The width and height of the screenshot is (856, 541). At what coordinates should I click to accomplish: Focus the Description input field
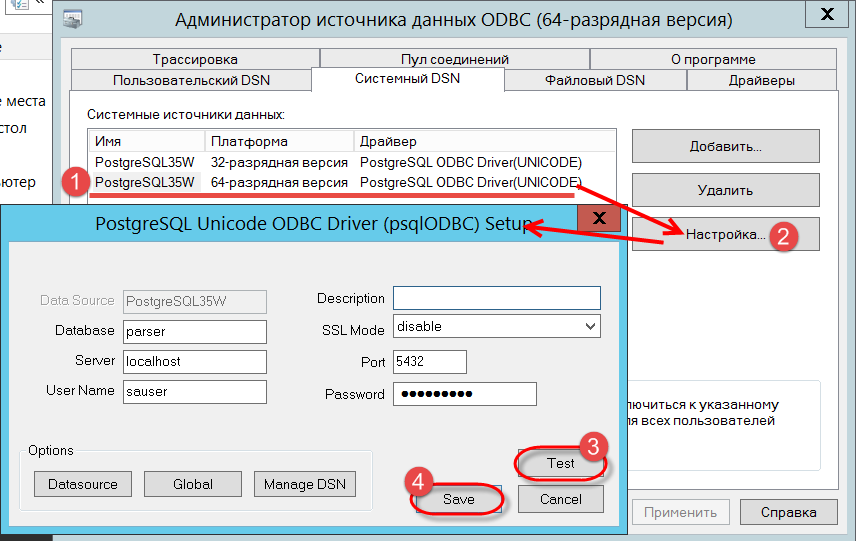click(496, 298)
